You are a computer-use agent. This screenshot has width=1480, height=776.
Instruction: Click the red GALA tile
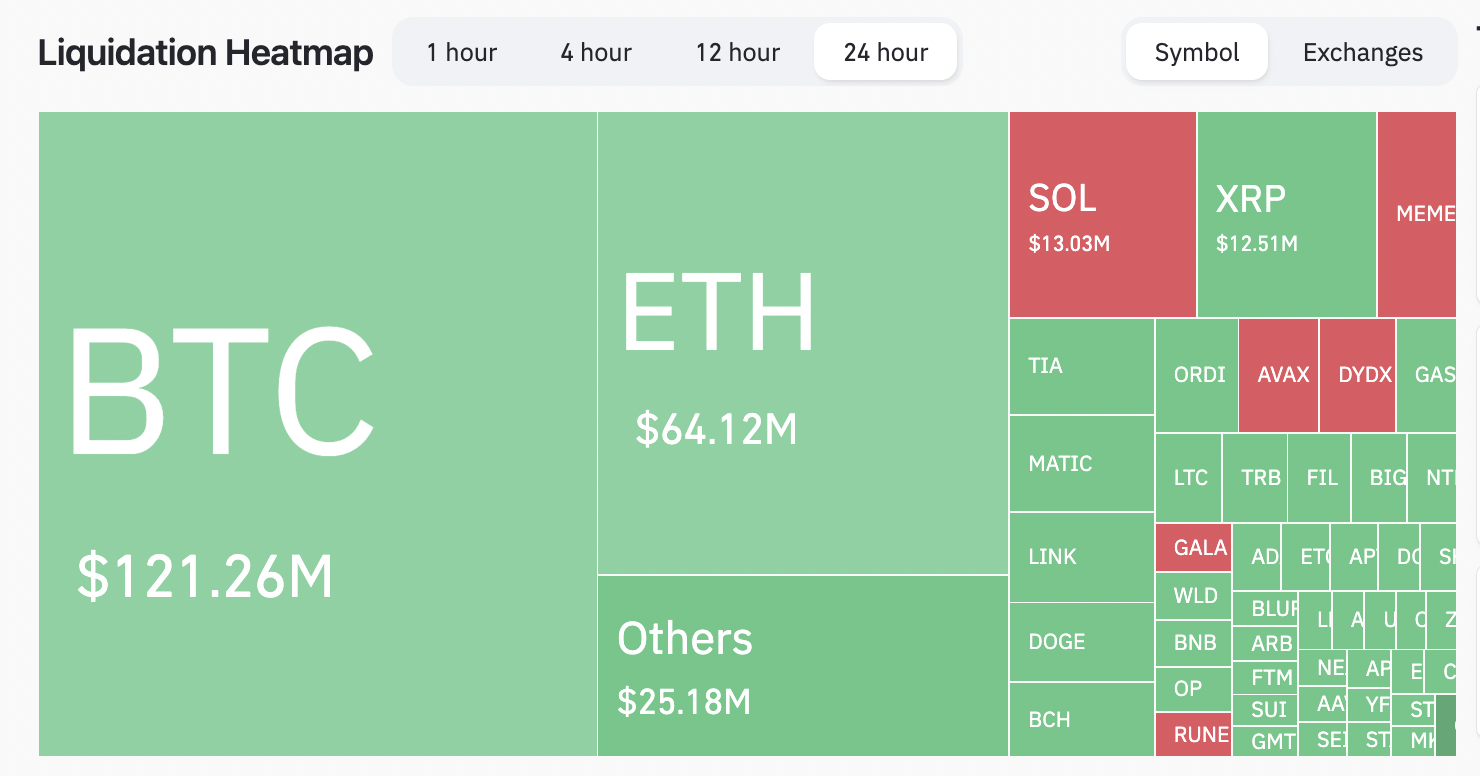point(1193,548)
